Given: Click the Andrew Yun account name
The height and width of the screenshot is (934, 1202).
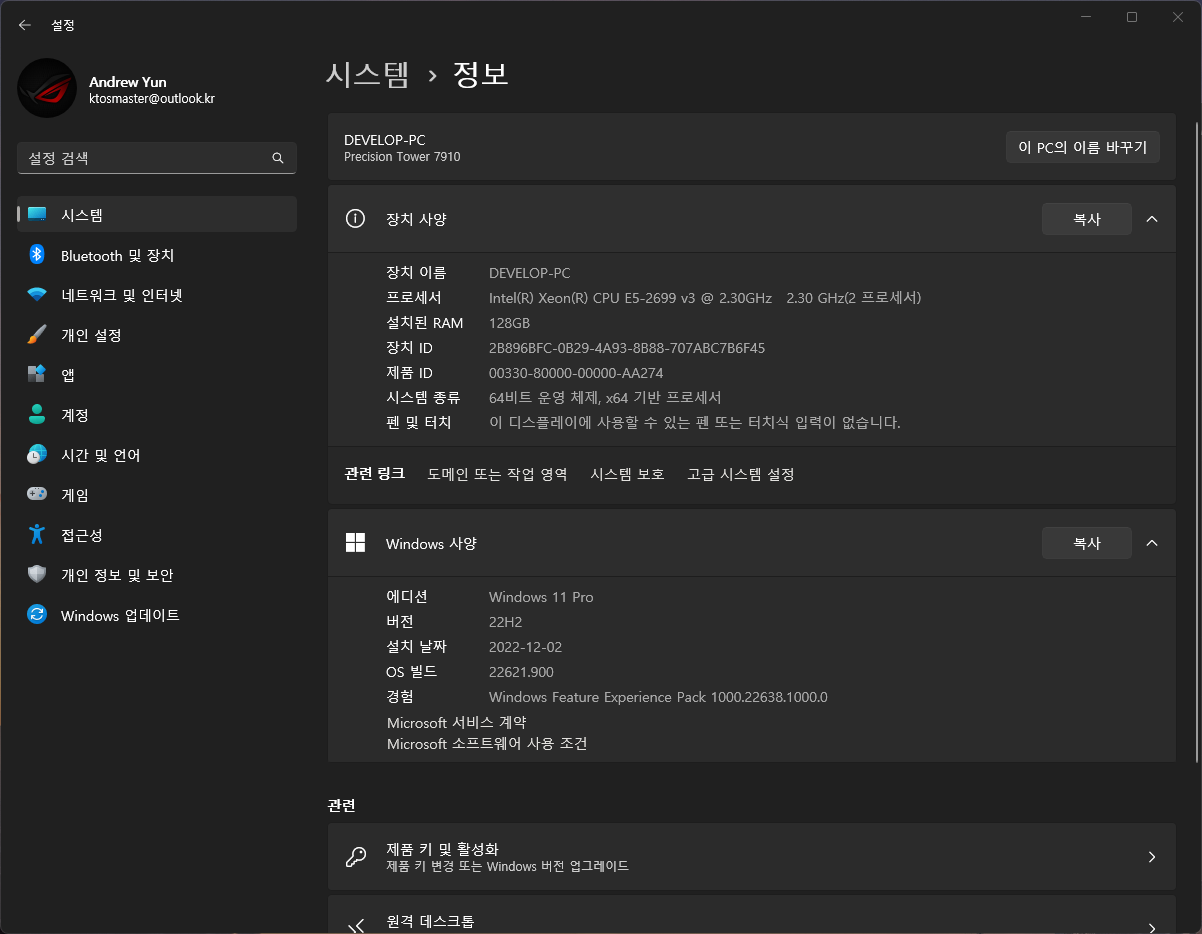Looking at the screenshot, I should 128,82.
